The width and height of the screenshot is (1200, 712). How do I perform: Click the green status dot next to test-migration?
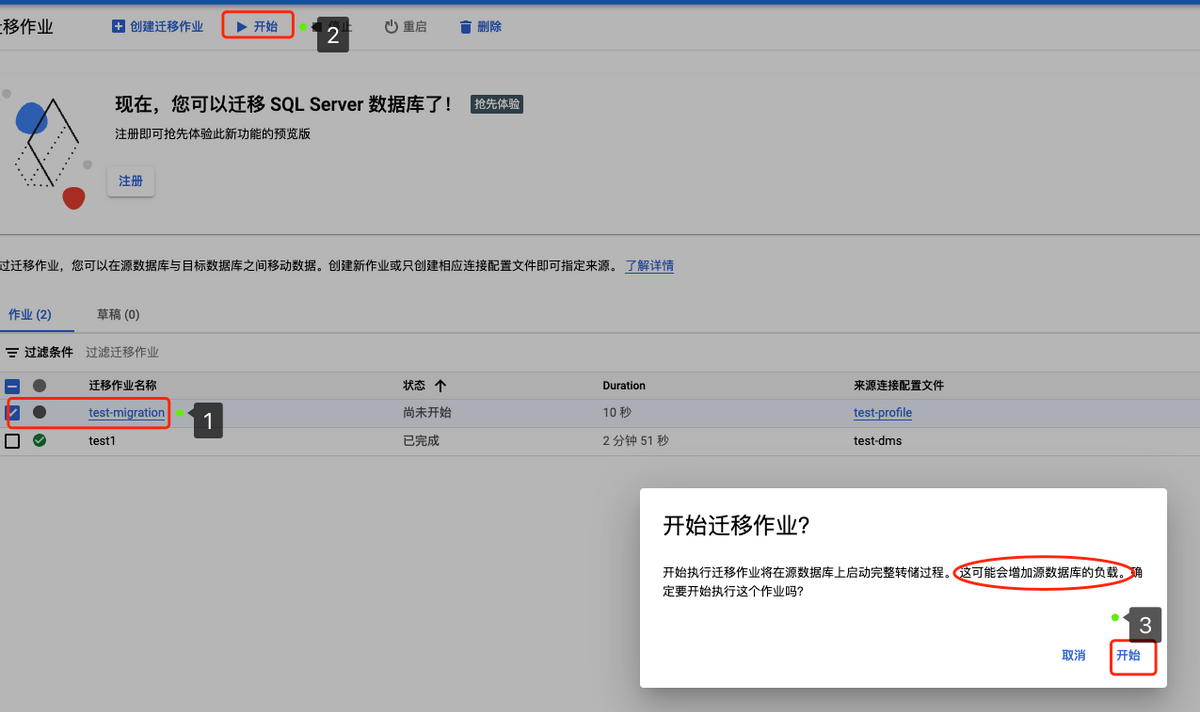point(181,412)
